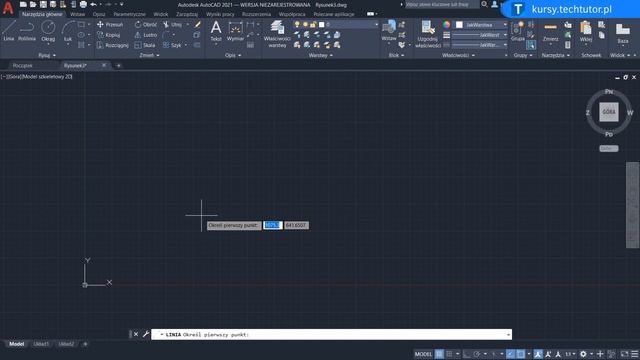Click the Wstaw (insert block) icon
This screenshot has height=360, width=640.
click(x=389, y=31)
